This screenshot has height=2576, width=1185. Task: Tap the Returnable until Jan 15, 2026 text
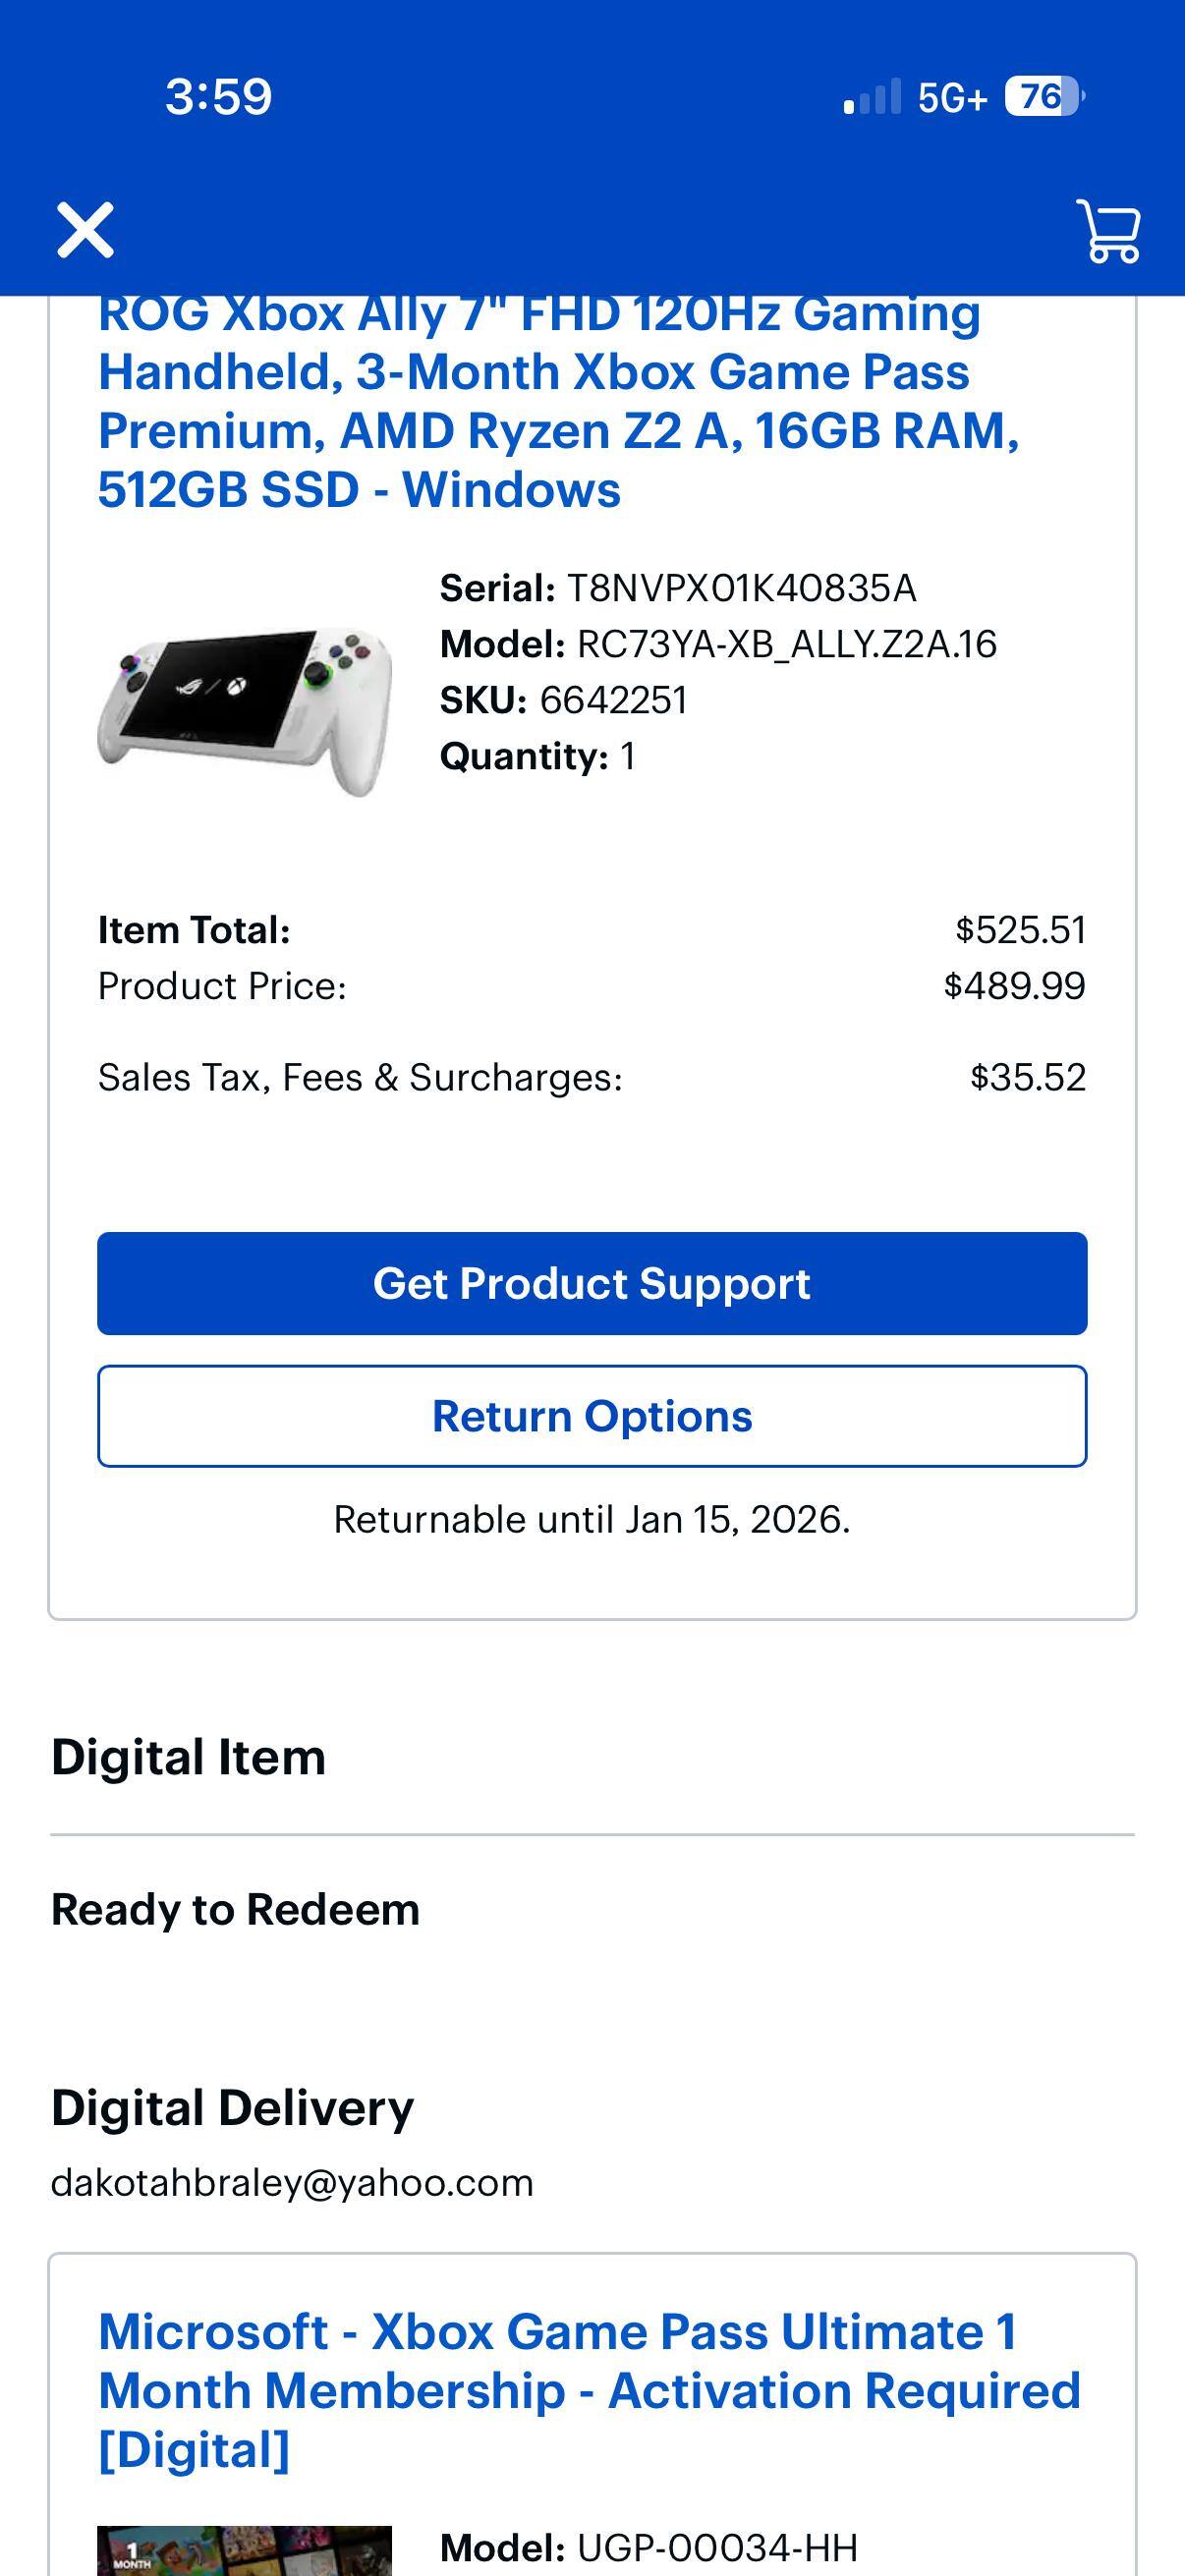592,1517
